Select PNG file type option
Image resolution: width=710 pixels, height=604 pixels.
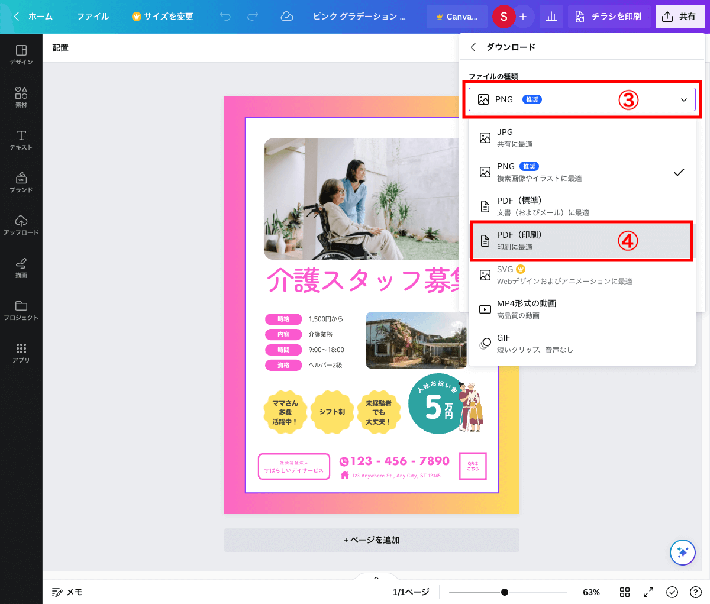click(x=582, y=172)
